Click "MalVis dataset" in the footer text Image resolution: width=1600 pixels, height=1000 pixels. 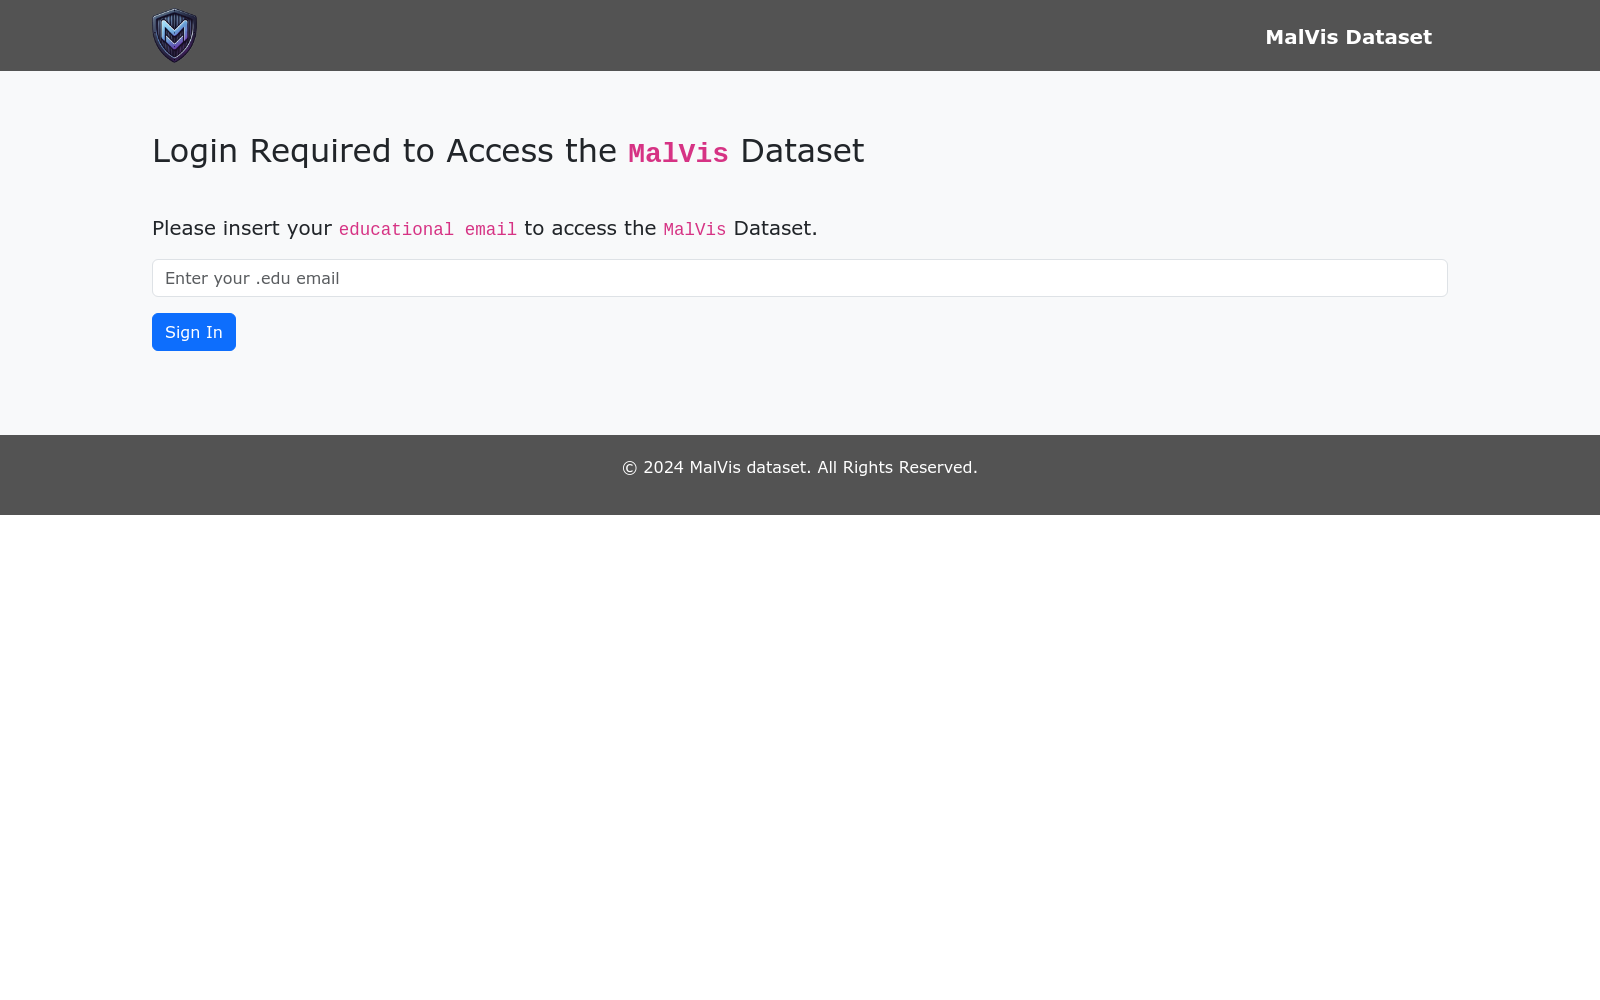[749, 468]
